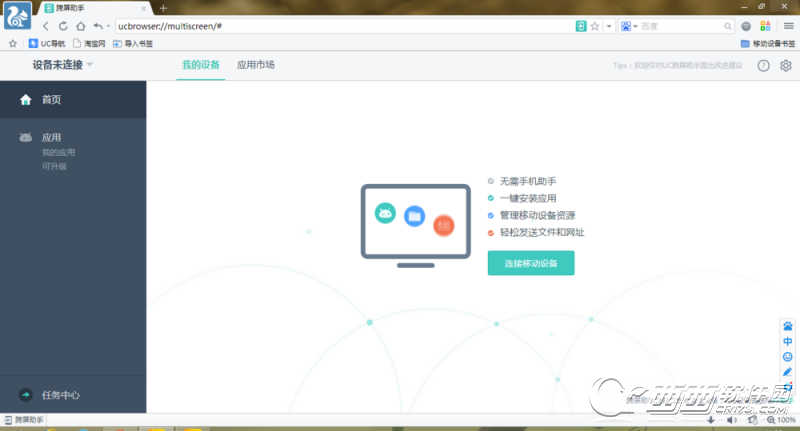Switch to the 我的设备 tab

click(x=201, y=65)
